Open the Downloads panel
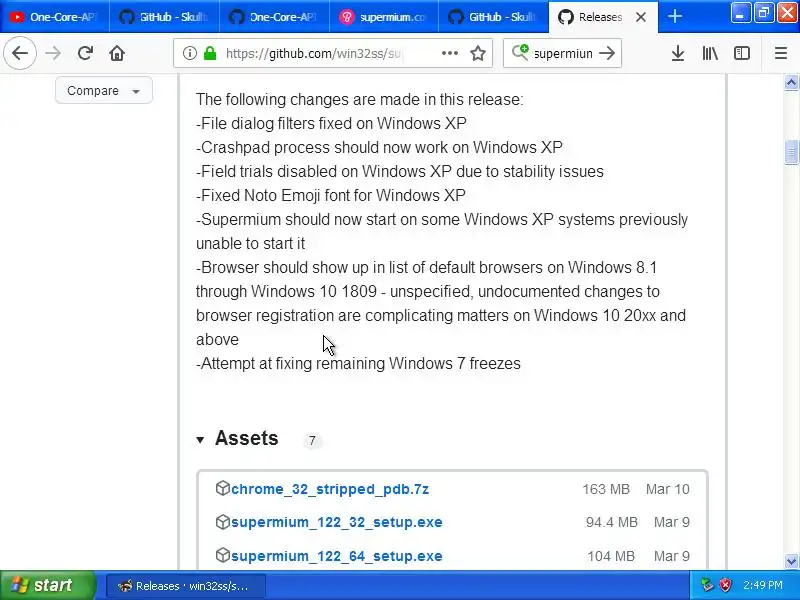This screenshot has width=800, height=600. point(678,53)
